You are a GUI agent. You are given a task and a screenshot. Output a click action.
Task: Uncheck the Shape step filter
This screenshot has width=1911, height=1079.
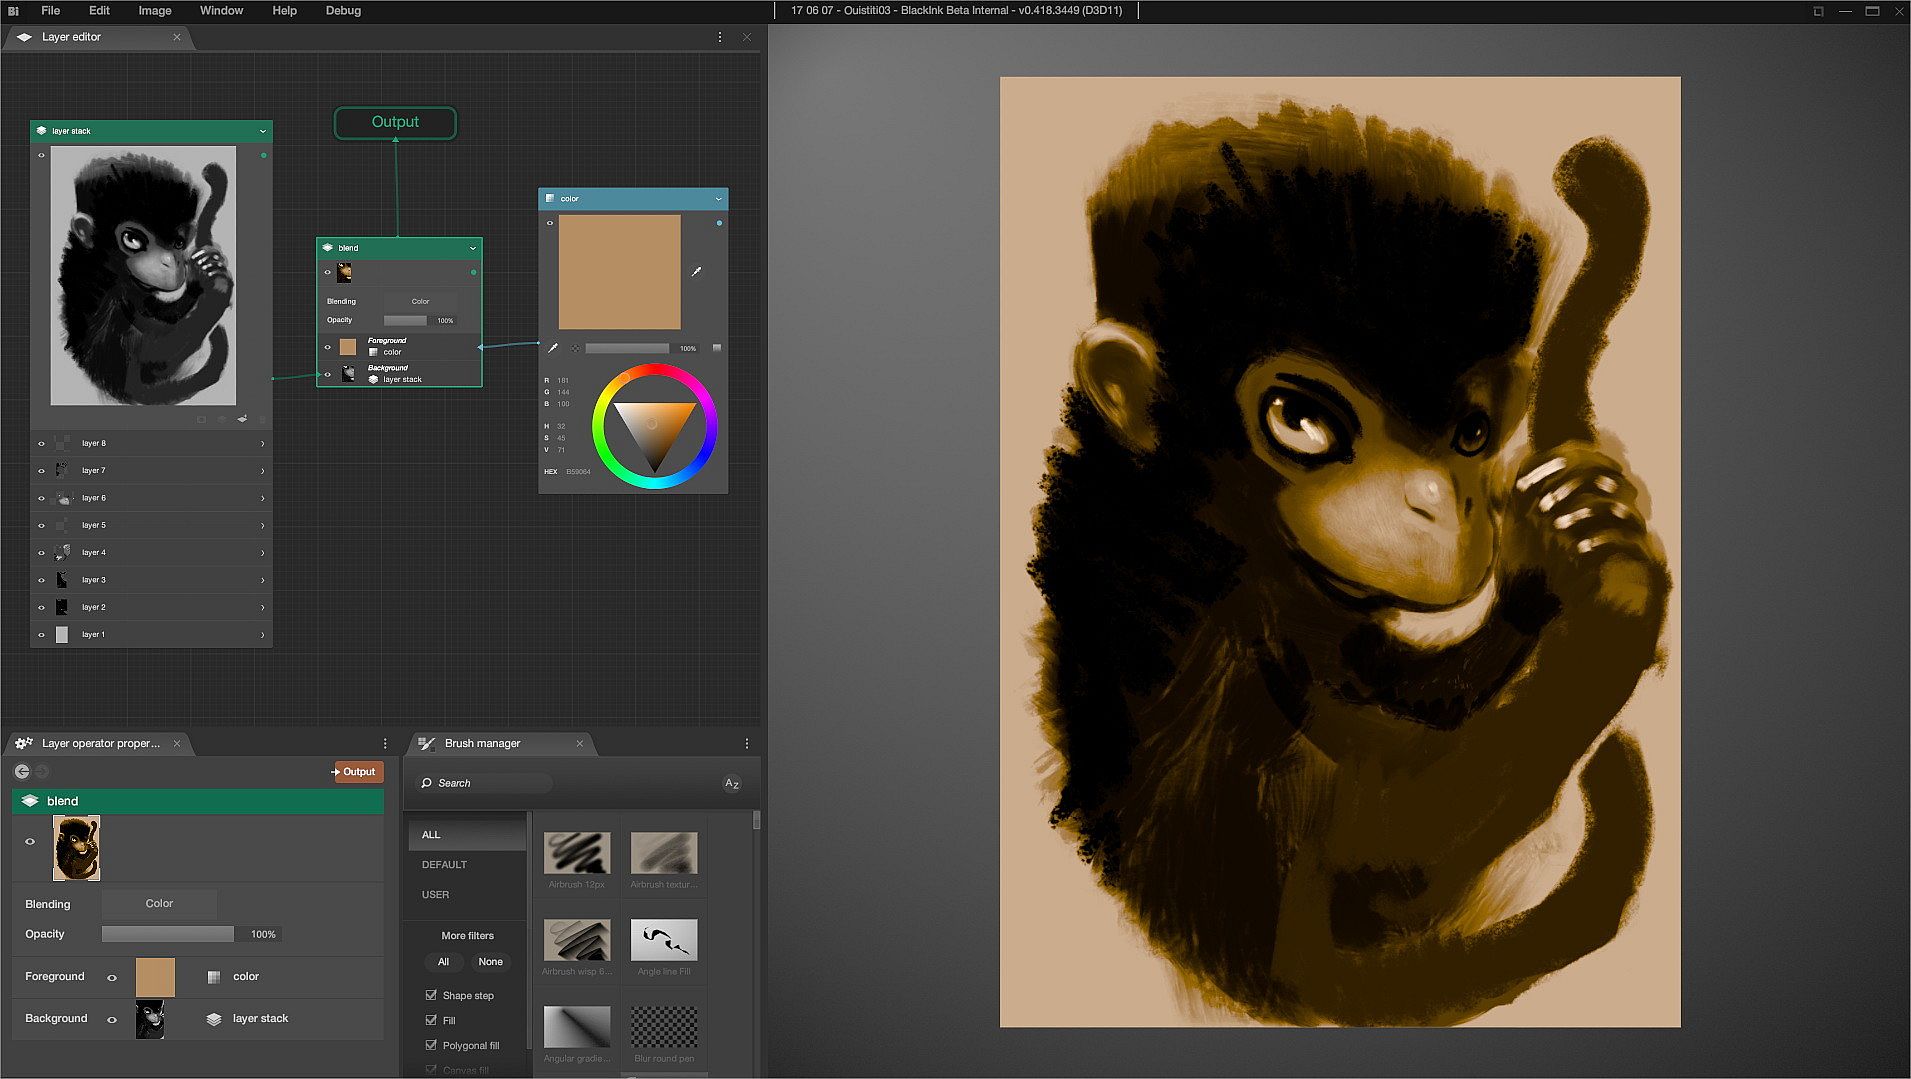pos(431,995)
